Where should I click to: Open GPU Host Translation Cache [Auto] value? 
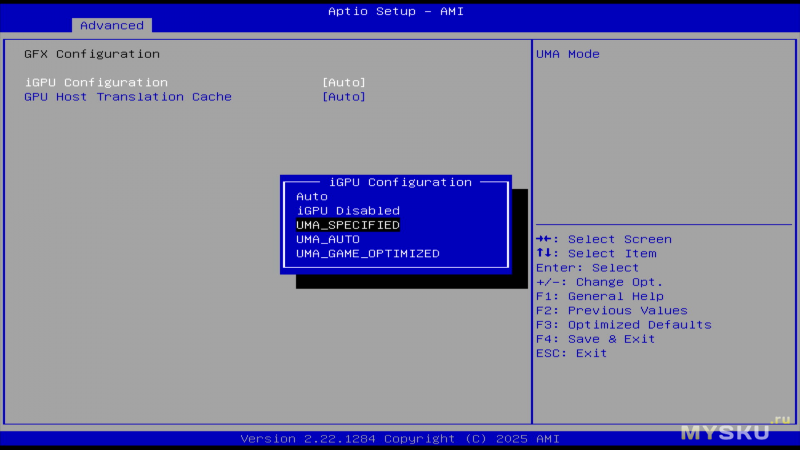click(x=344, y=97)
